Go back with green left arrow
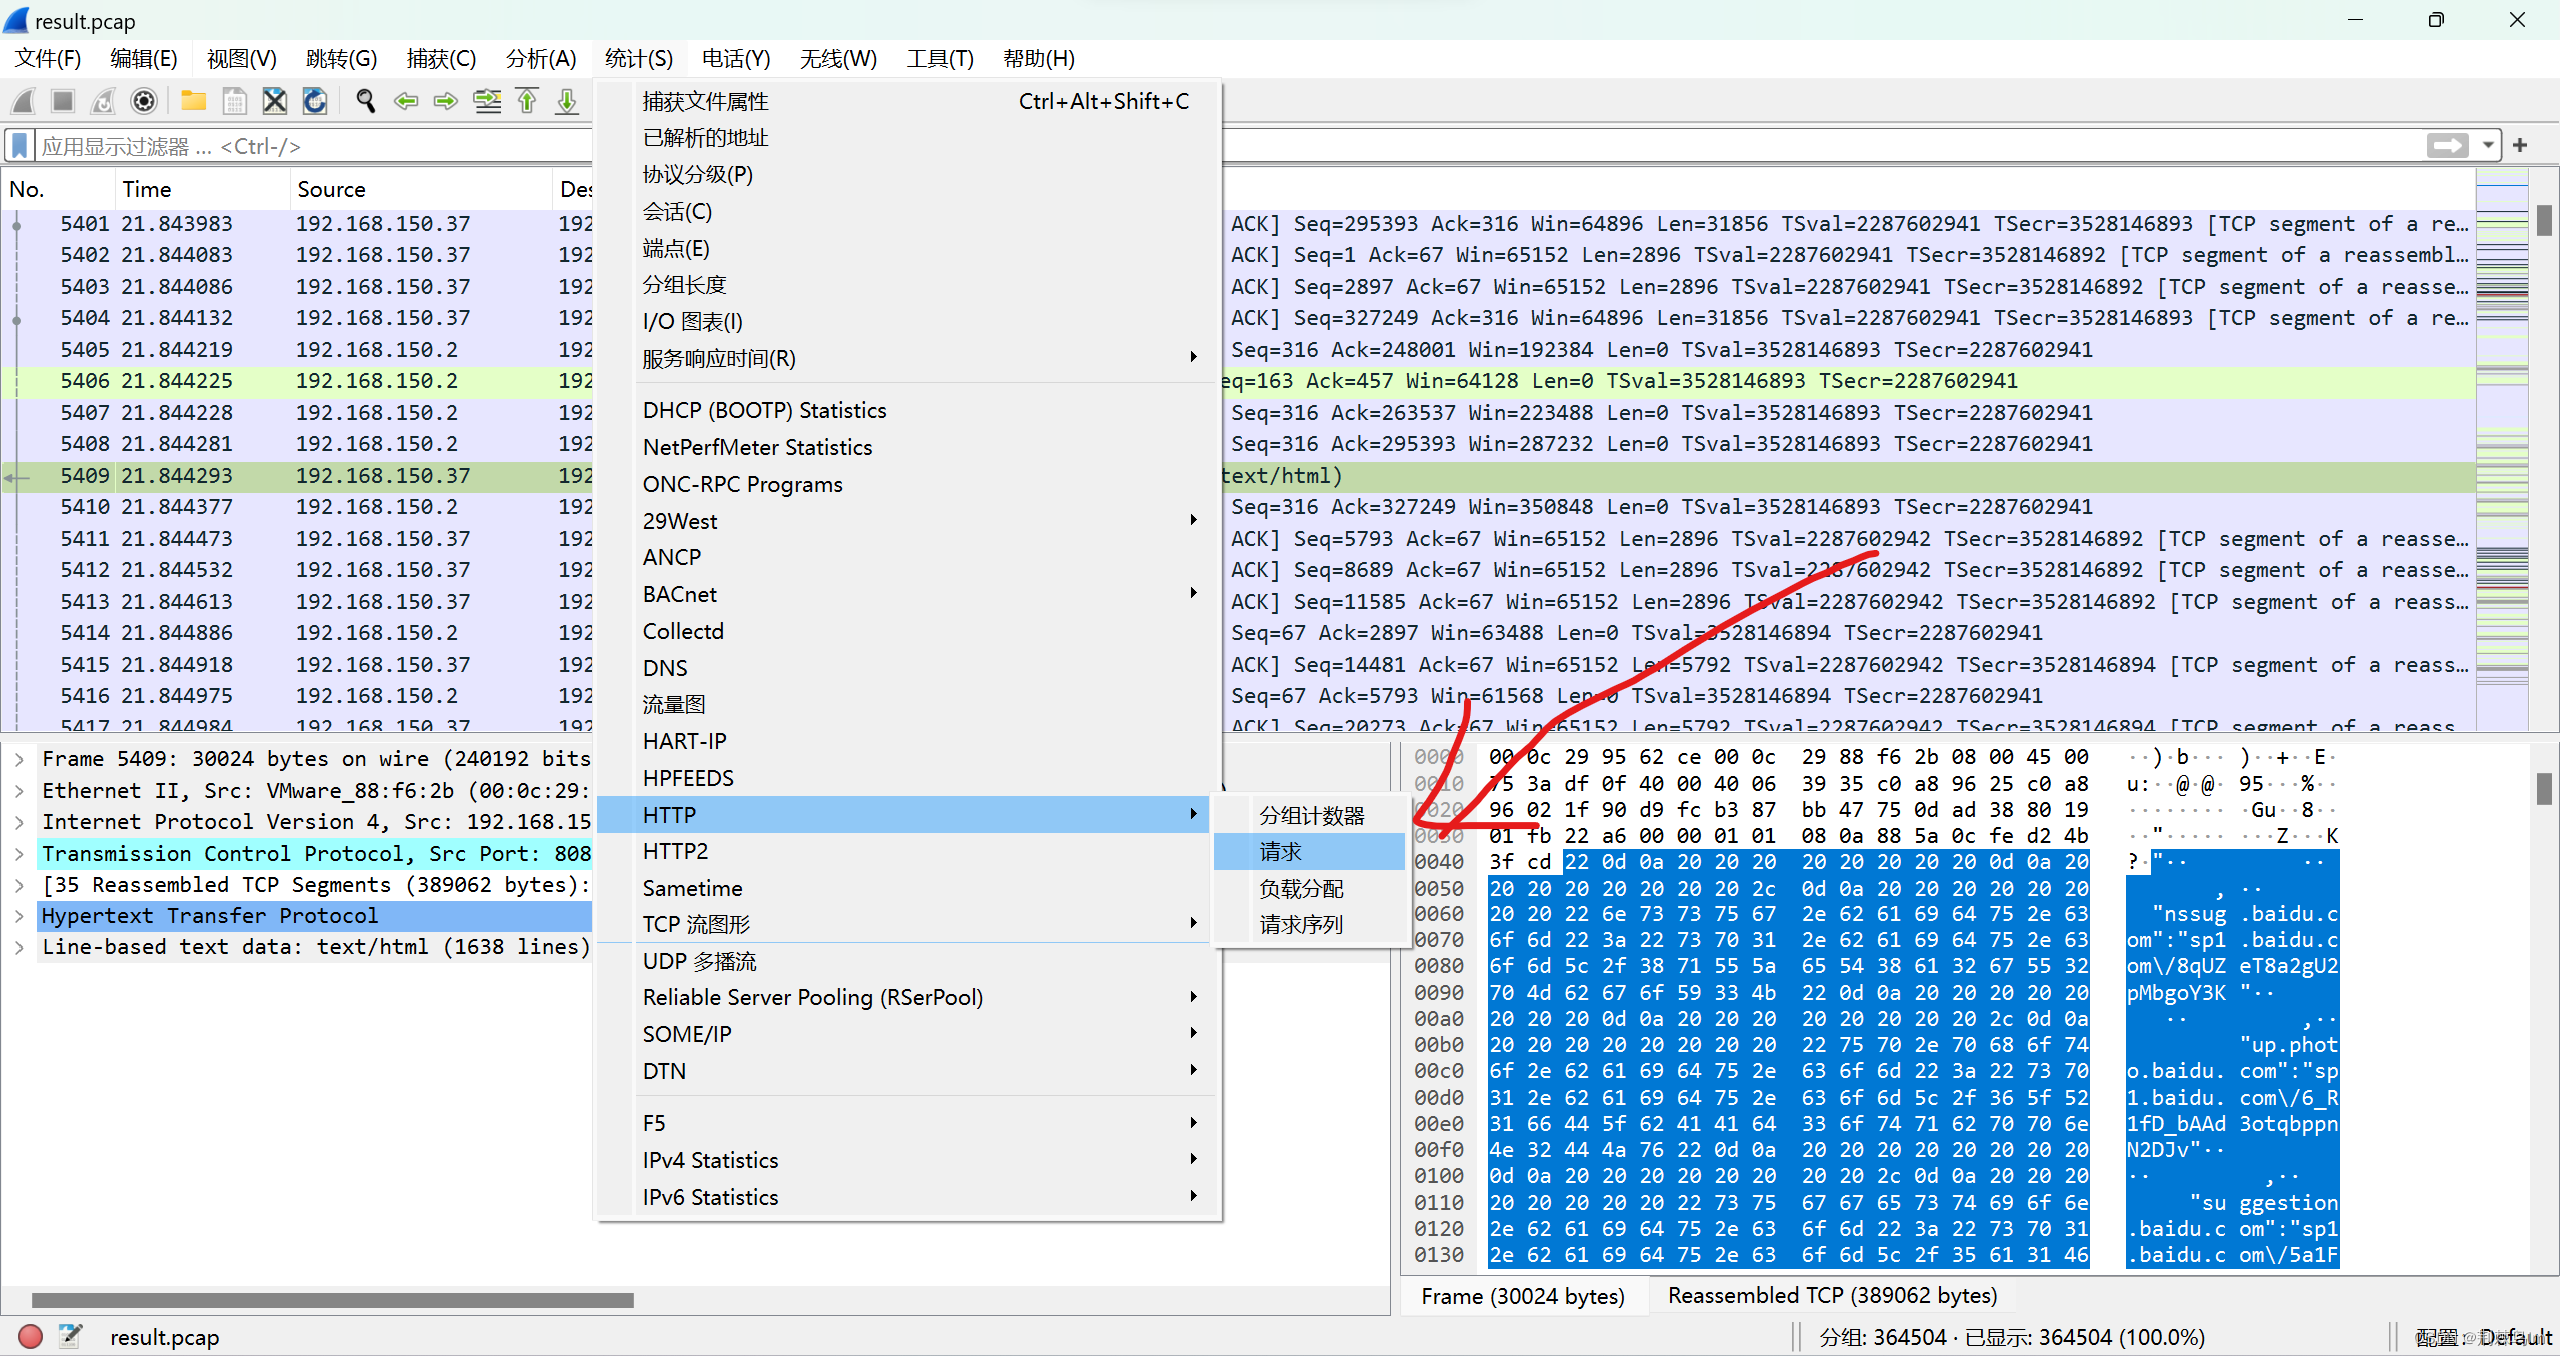This screenshot has height=1356, width=2560. [406, 101]
